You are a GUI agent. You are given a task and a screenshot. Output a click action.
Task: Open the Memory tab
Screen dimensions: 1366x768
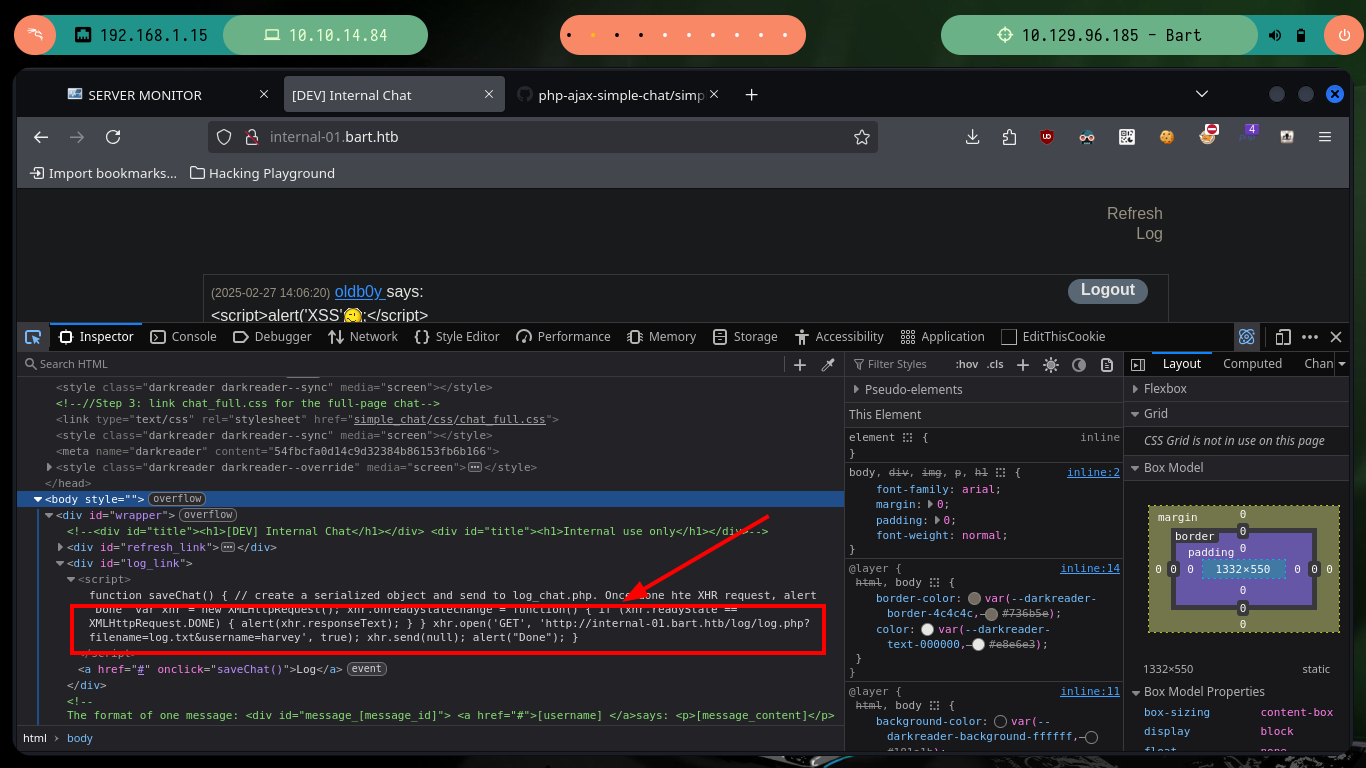[661, 337]
